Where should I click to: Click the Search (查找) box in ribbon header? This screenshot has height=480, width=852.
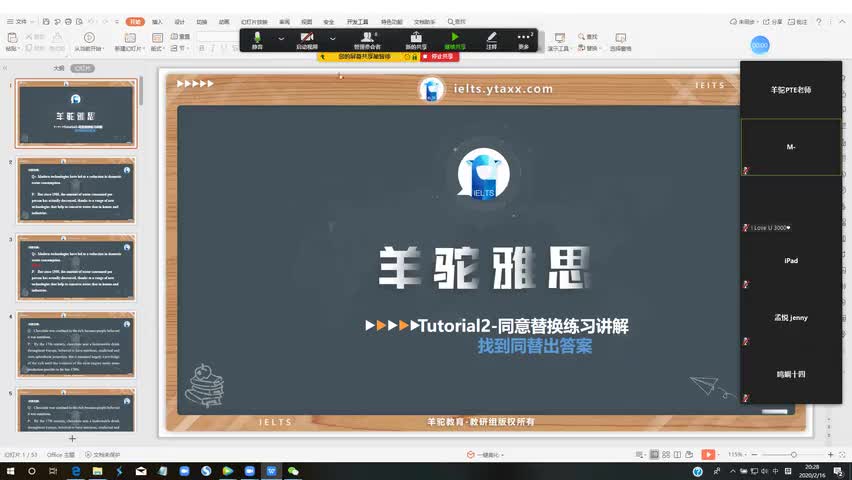click(x=457, y=22)
